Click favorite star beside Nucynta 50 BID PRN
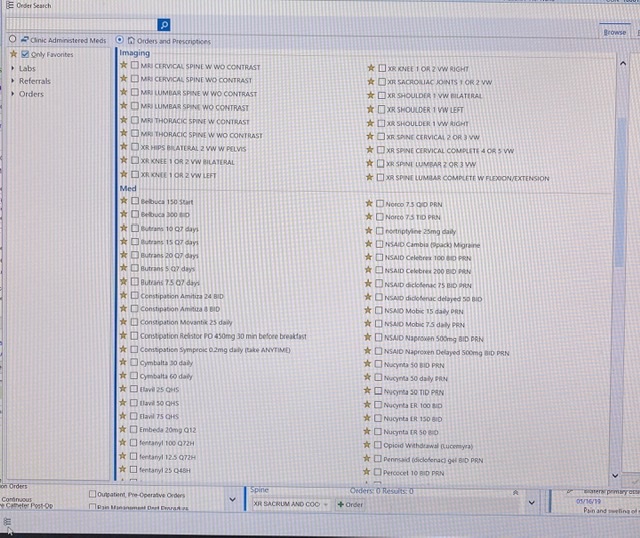Image resolution: width=640 pixels, height=538 pixels. click(367, 364)
